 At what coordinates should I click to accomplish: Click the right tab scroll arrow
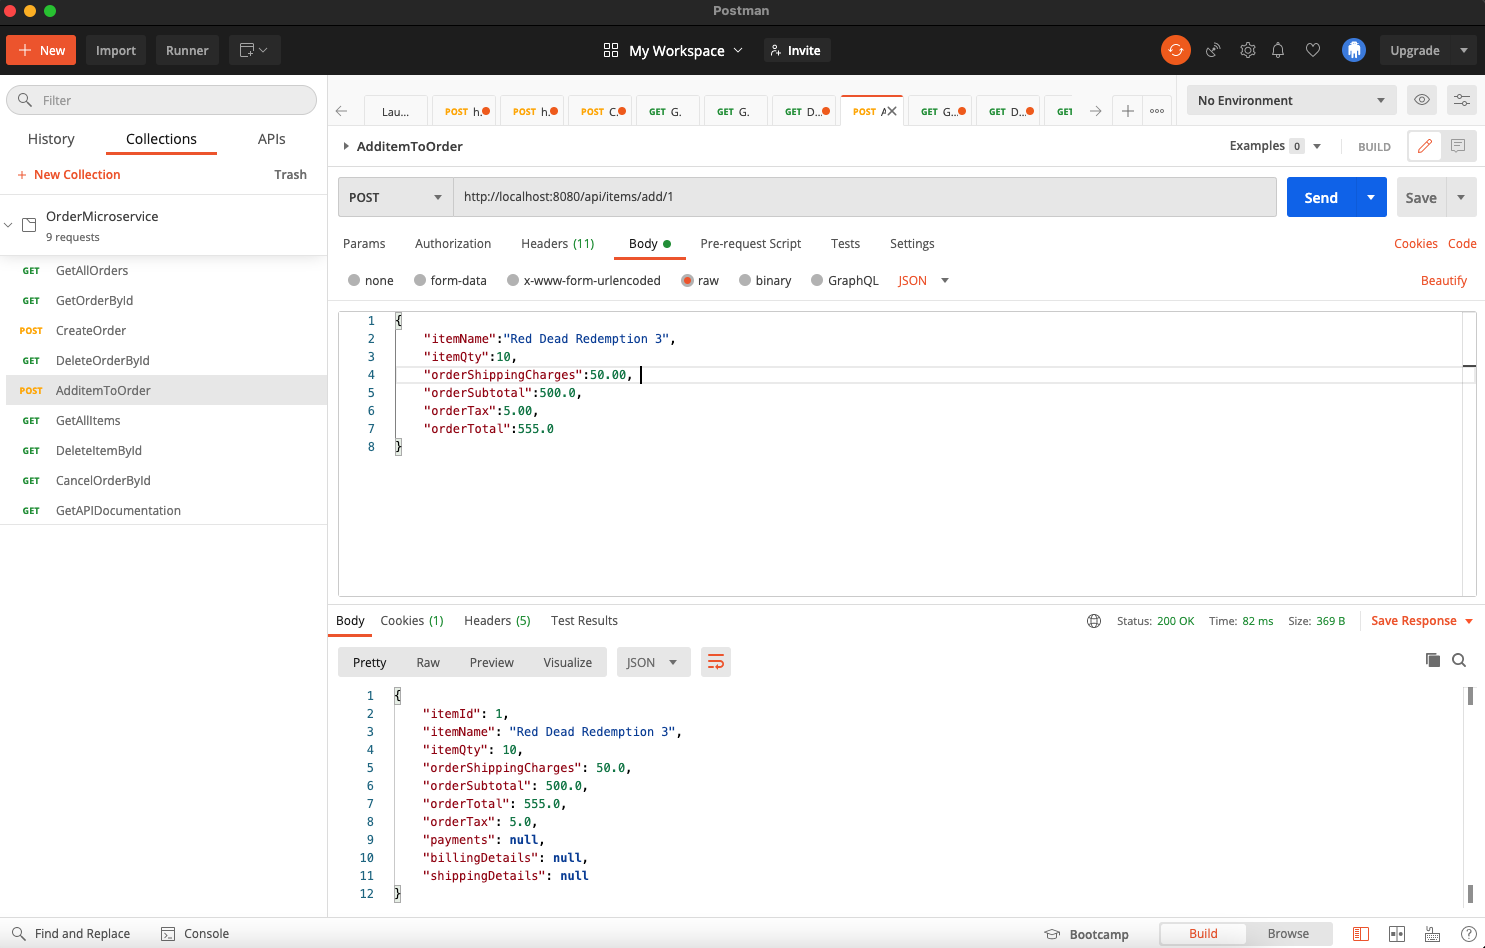tap(1096, 111)
